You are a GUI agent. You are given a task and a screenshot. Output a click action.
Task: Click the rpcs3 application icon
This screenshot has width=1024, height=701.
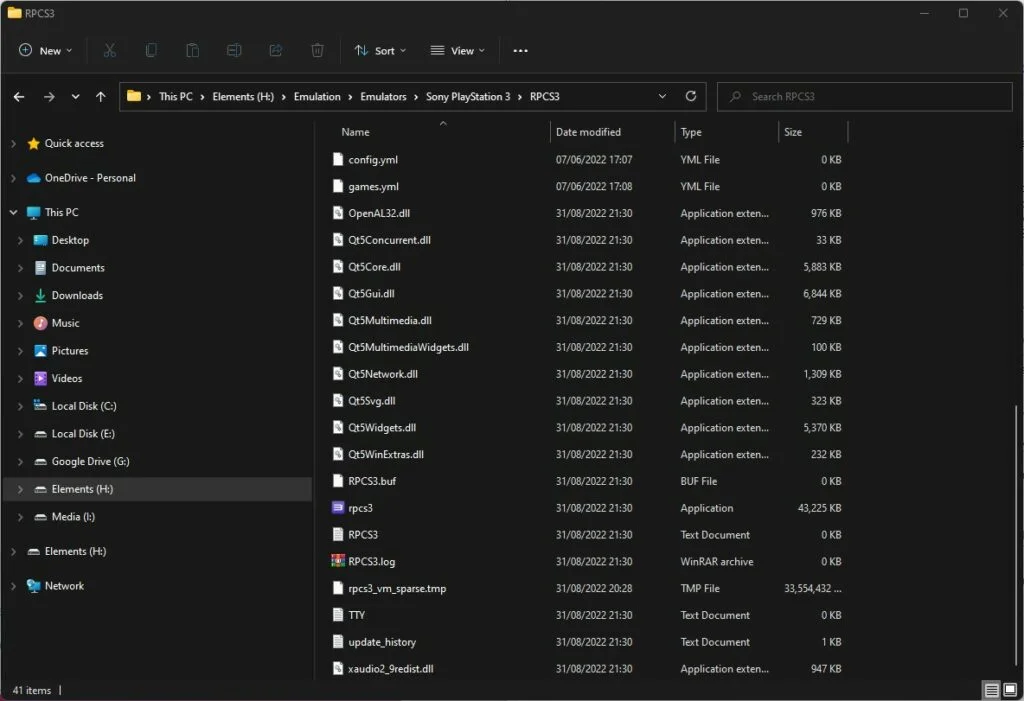(x=338, y=508)
